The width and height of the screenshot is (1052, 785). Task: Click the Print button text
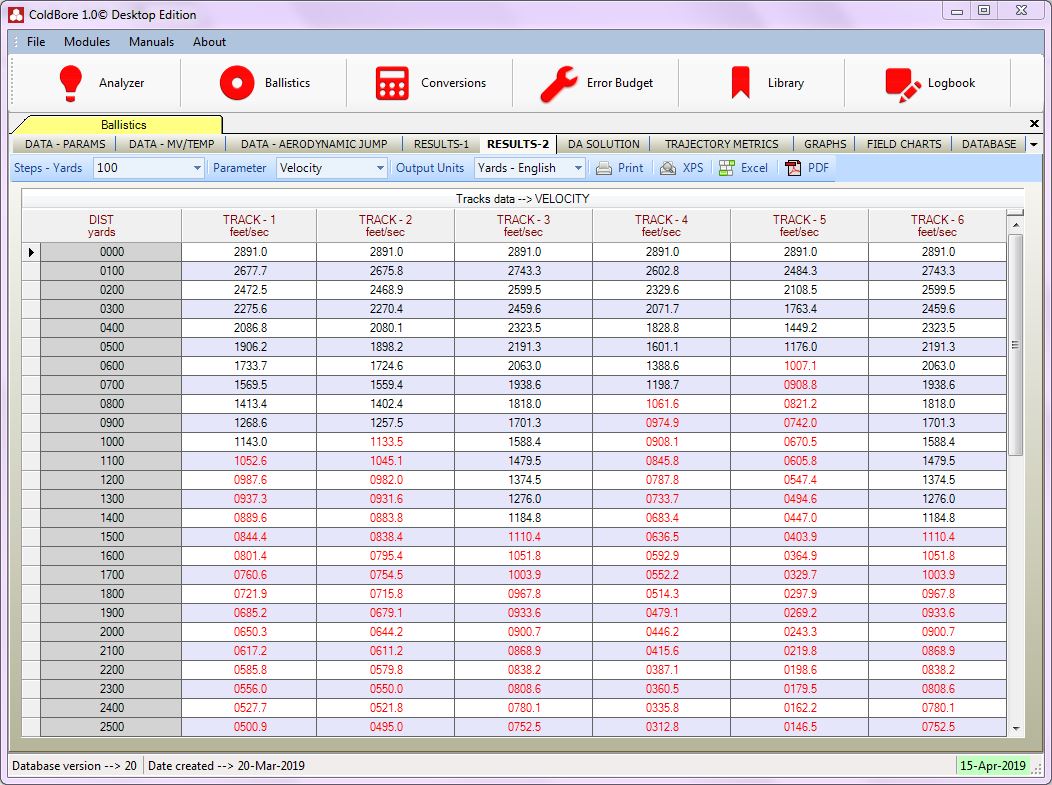click(x=631, y=168)
